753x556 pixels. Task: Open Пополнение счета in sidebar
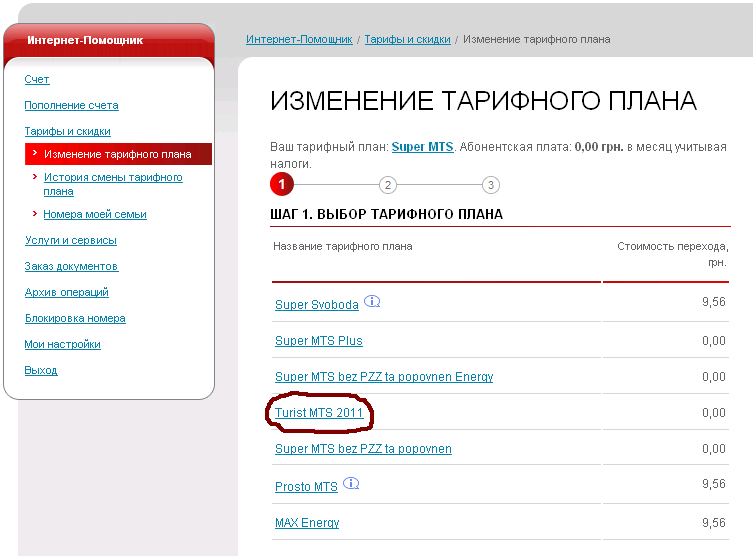[72, 105]
